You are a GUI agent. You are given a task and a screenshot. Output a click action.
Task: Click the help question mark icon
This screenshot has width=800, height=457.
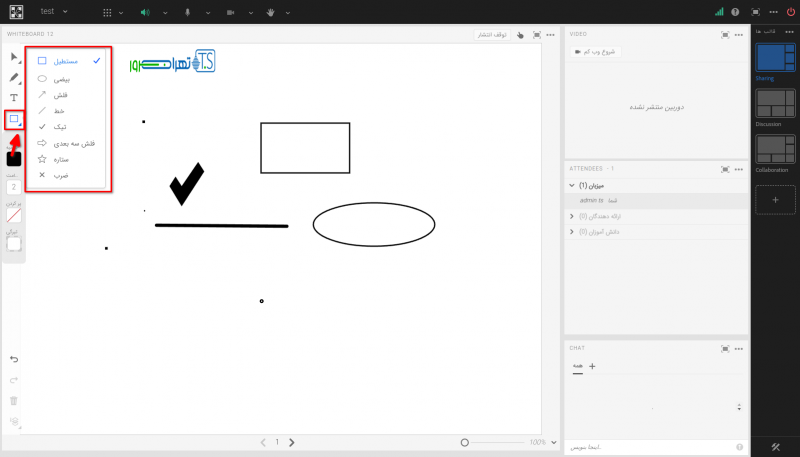tap(736, 12)
